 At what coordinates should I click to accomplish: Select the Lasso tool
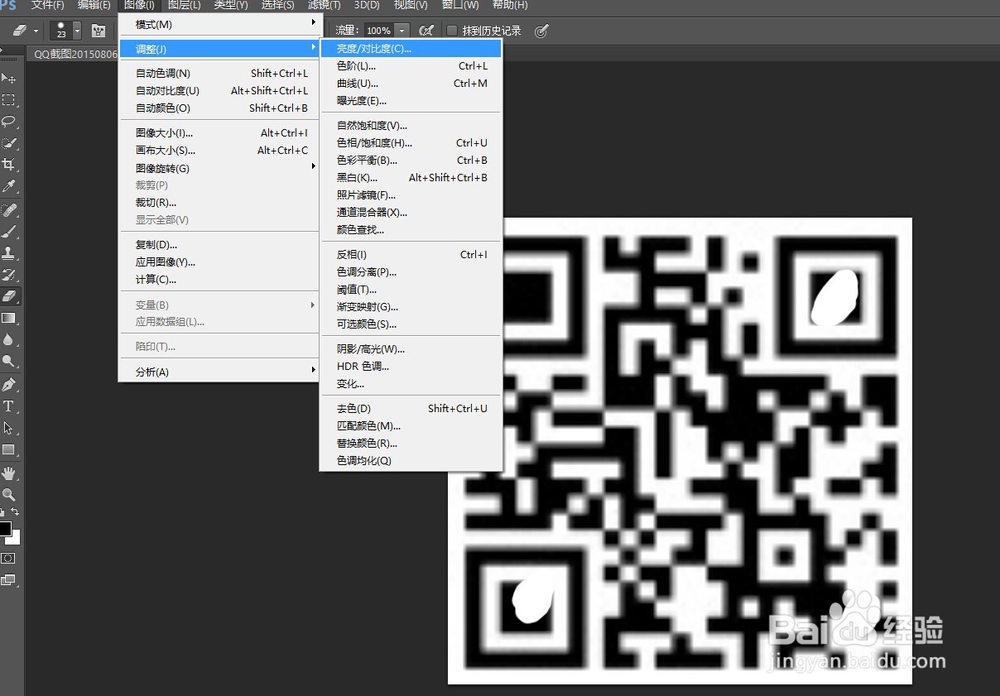9,121
